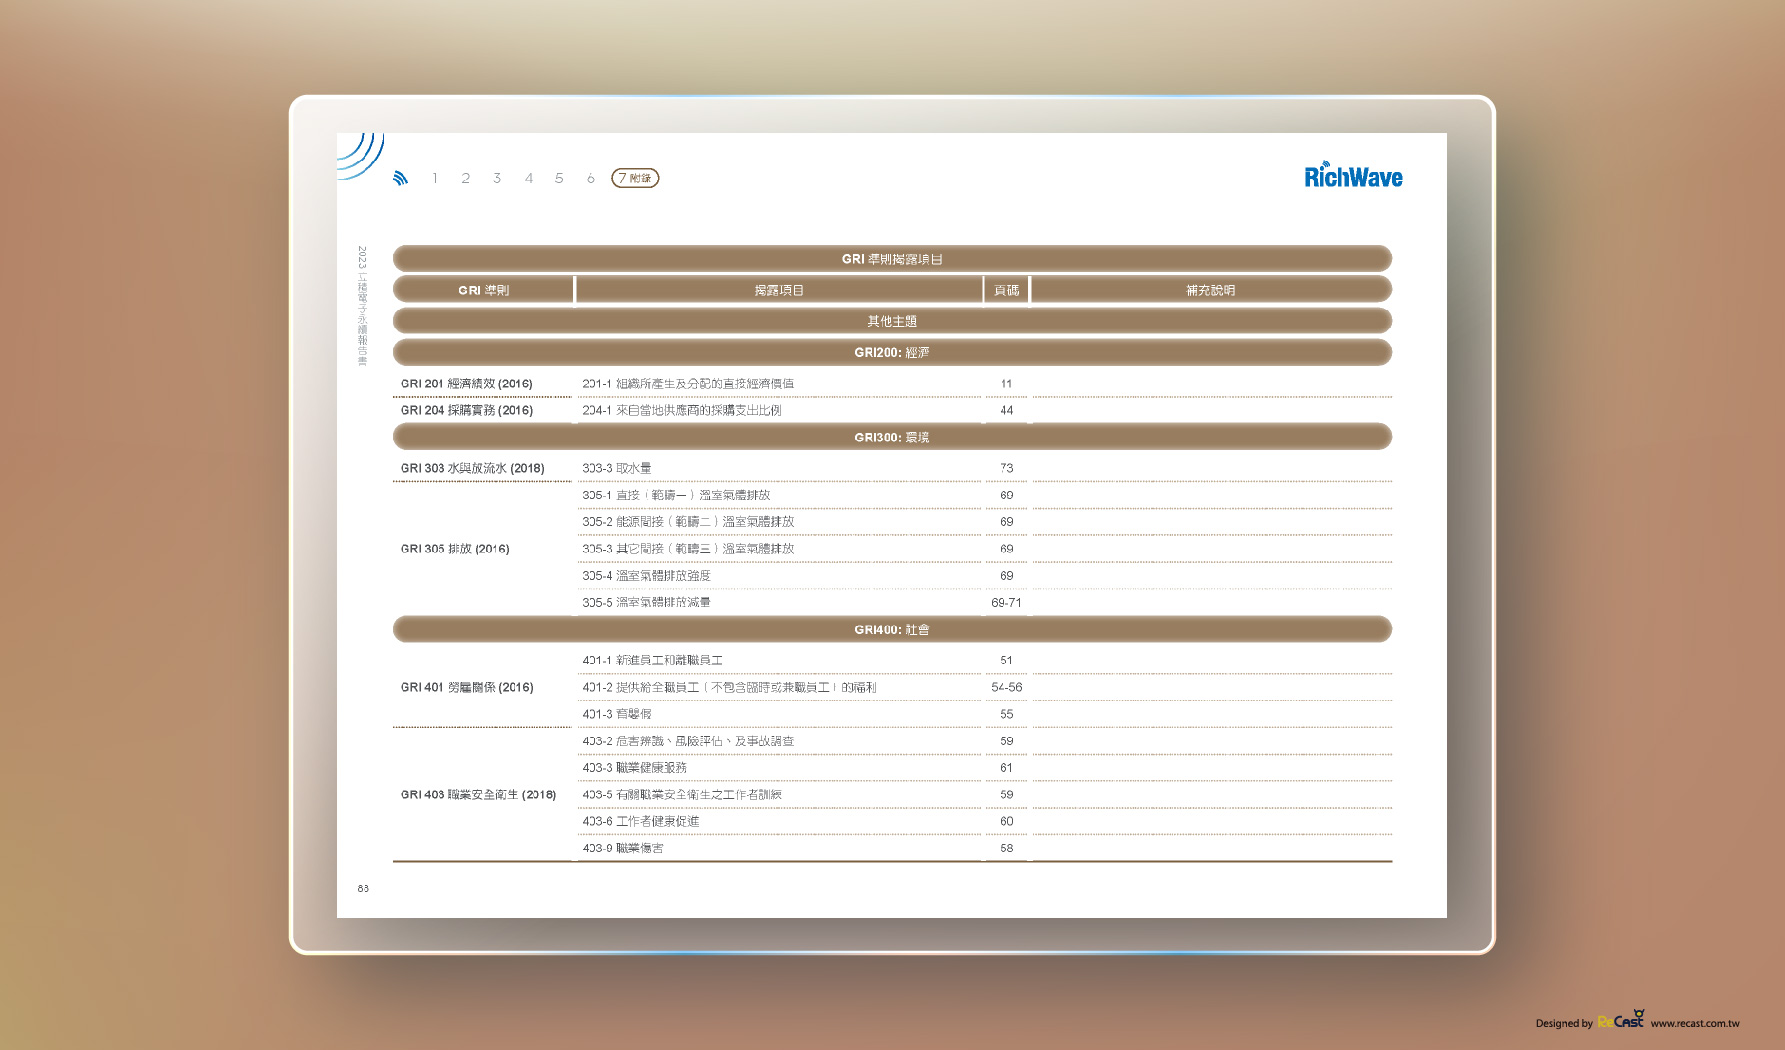This screenshot has width=1785, height=1050.
Task: Click the '補充說明' column header
Action: 1211,290
